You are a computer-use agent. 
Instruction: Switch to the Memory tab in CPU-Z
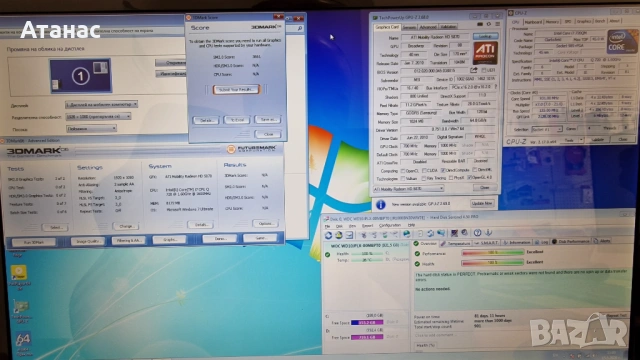[552, 22]
